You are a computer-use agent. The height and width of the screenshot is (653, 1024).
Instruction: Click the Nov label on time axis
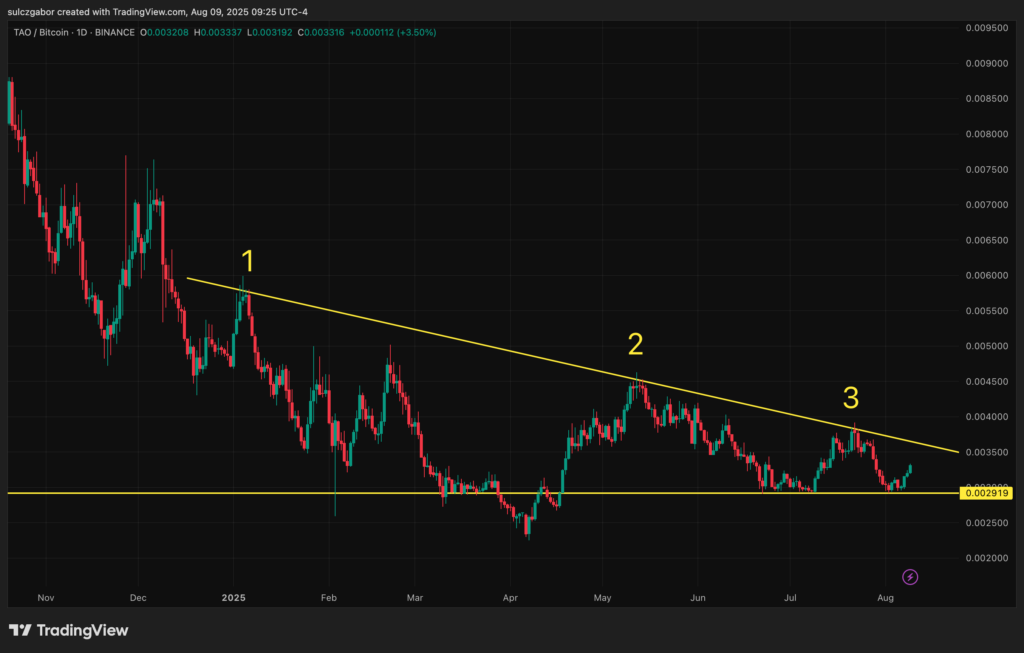point(46,597)
